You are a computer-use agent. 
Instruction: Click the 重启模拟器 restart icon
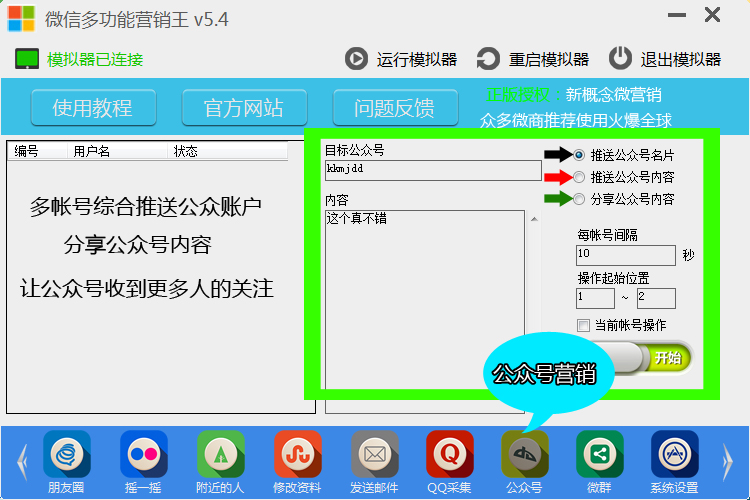pyautogui.click(x=488, y=59)
